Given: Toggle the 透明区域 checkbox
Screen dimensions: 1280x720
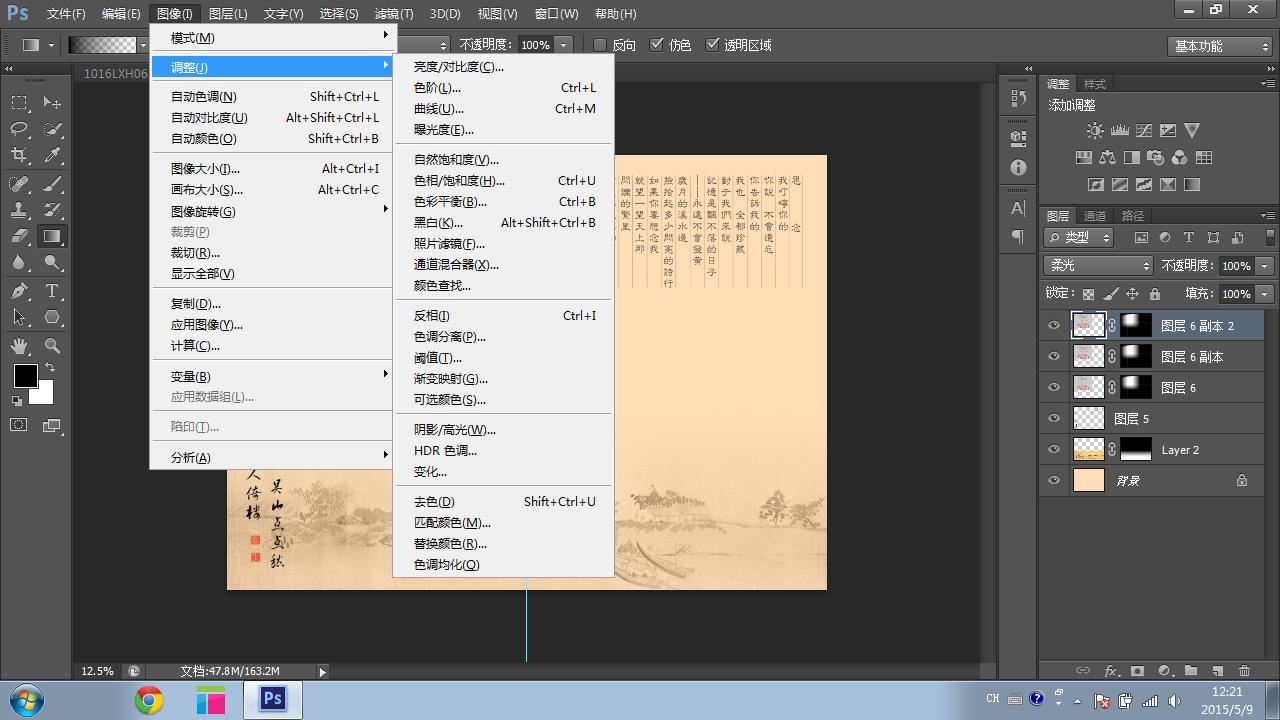Looking at the screenshot, I should pyautogui.click(x=713, y=45).
